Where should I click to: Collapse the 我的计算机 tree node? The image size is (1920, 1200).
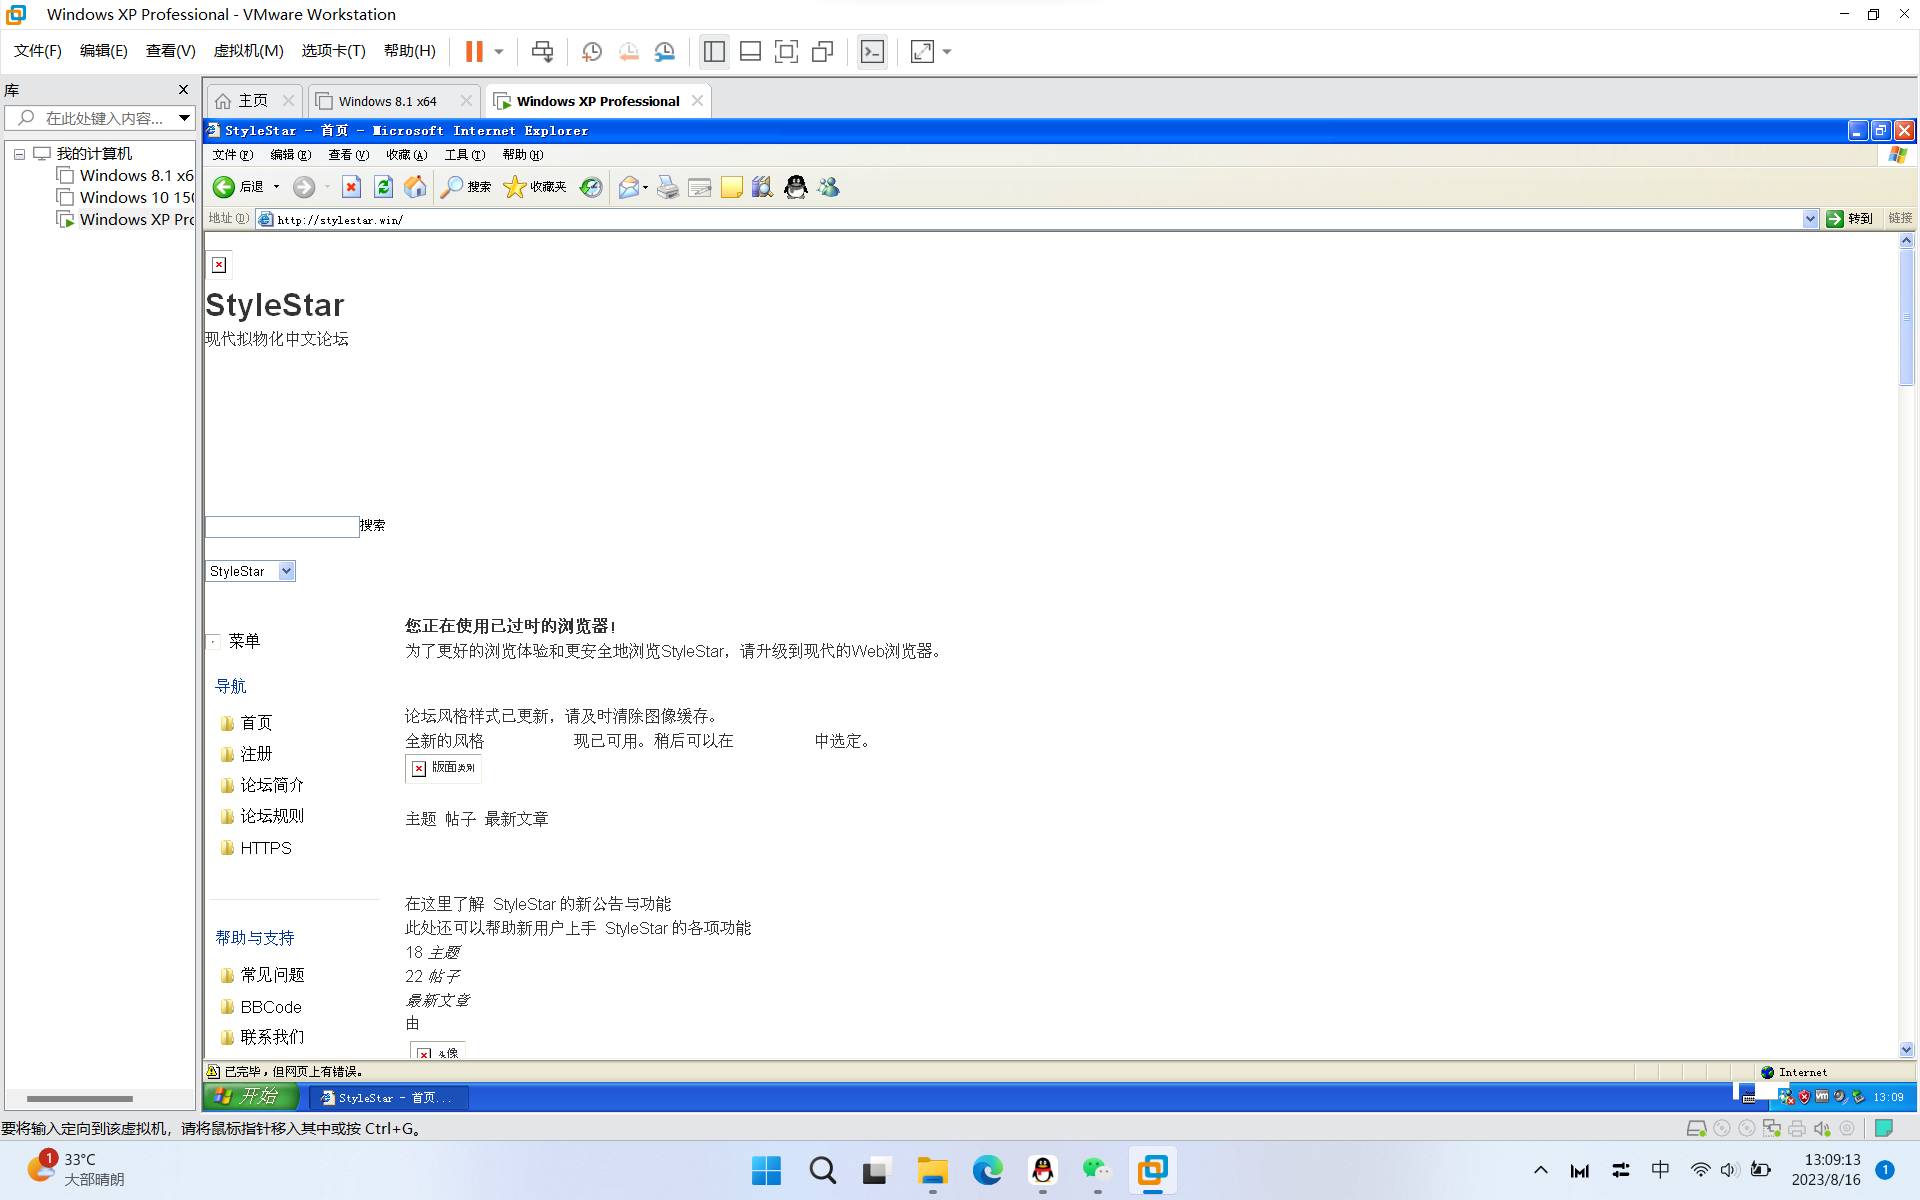pos(19,154)
